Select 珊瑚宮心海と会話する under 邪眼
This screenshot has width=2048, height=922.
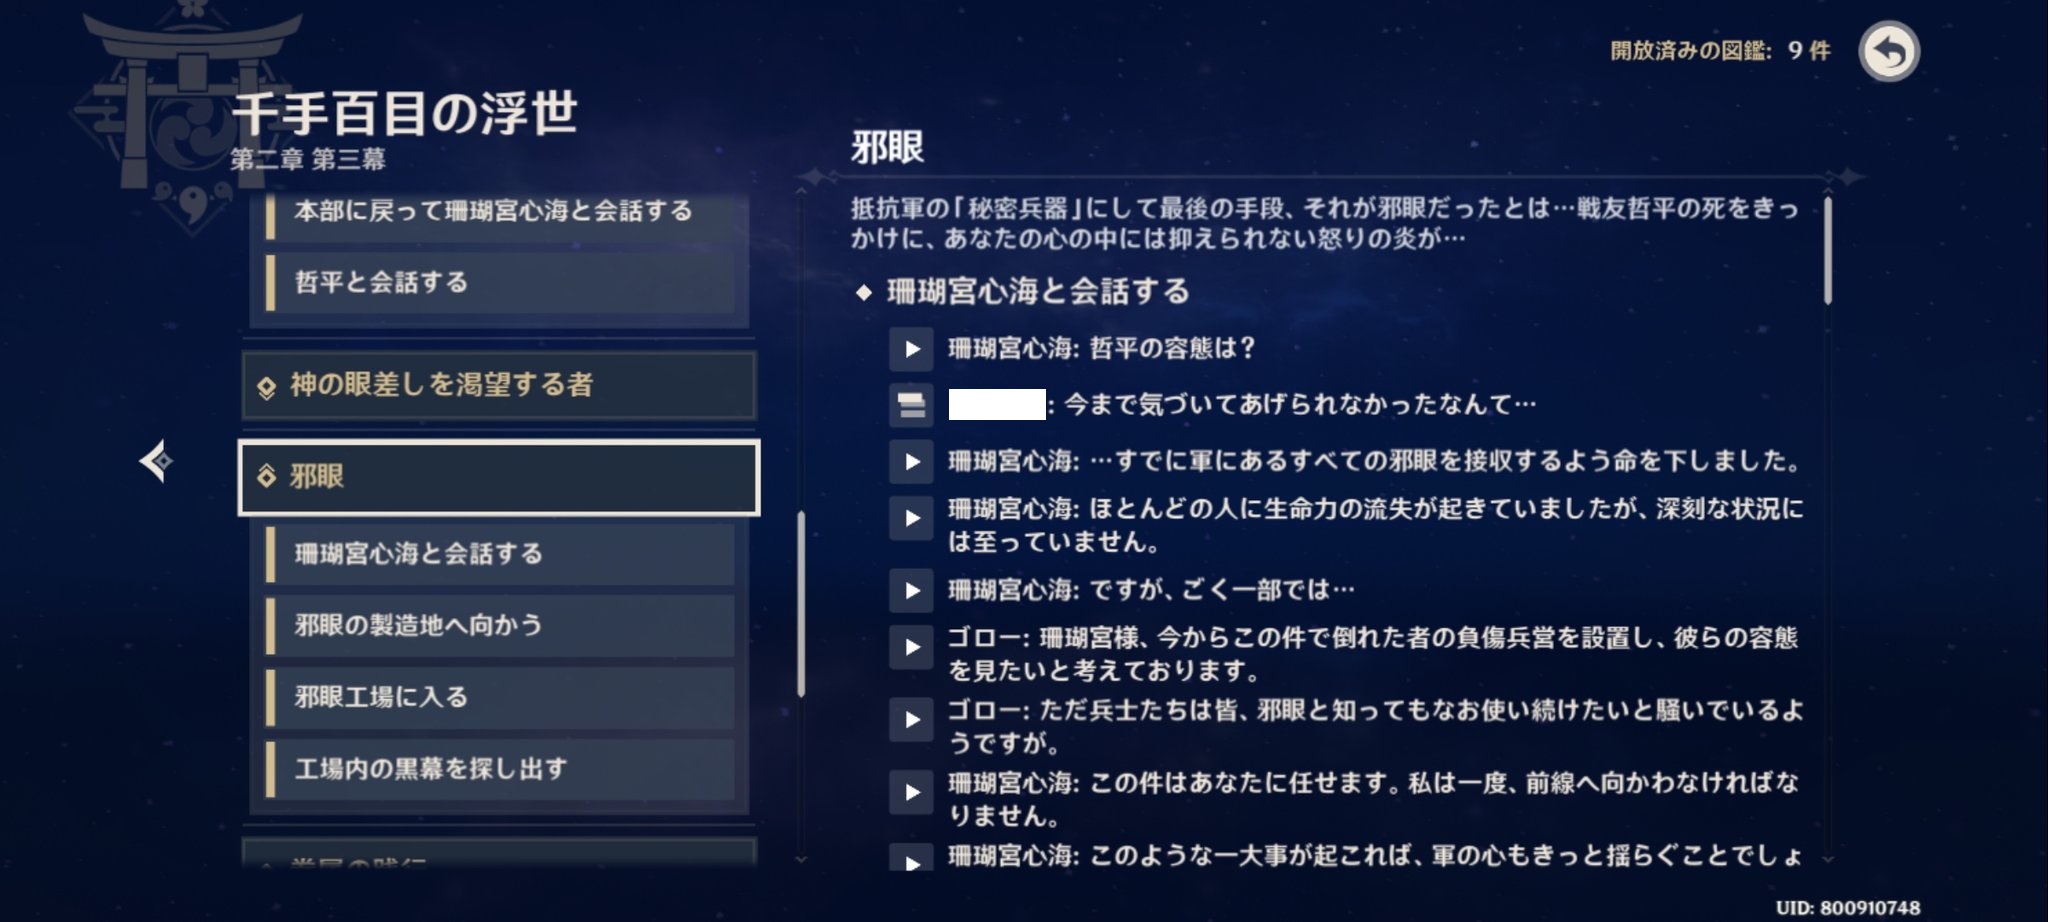tap(500, 554)
